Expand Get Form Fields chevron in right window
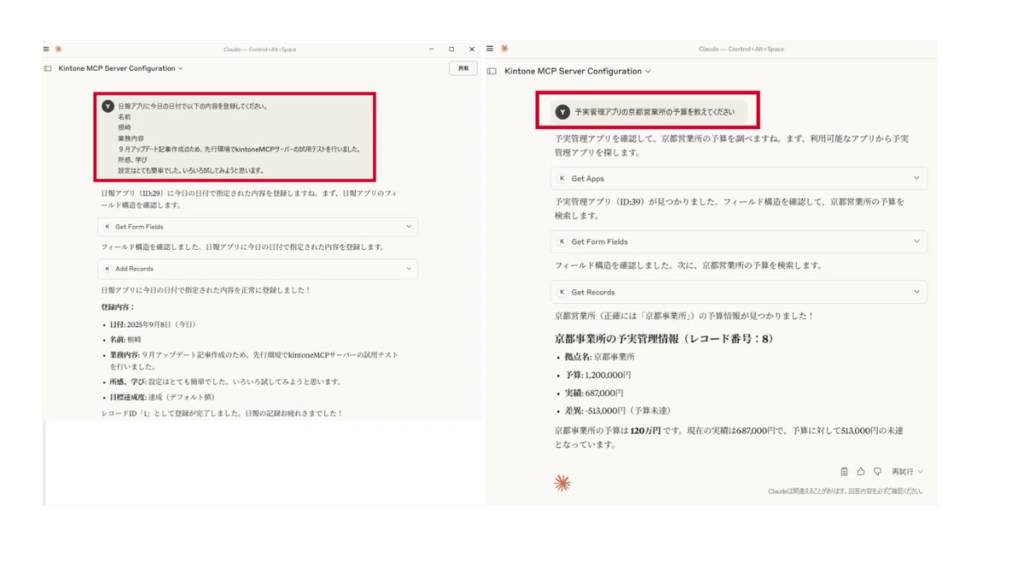Screen dimensions: 1024x570 916,242
